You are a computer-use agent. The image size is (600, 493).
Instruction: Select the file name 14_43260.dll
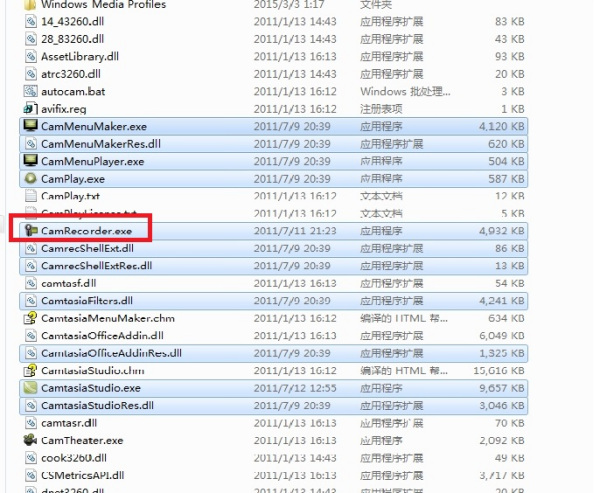pyautogui.click(x=73, y=21)
